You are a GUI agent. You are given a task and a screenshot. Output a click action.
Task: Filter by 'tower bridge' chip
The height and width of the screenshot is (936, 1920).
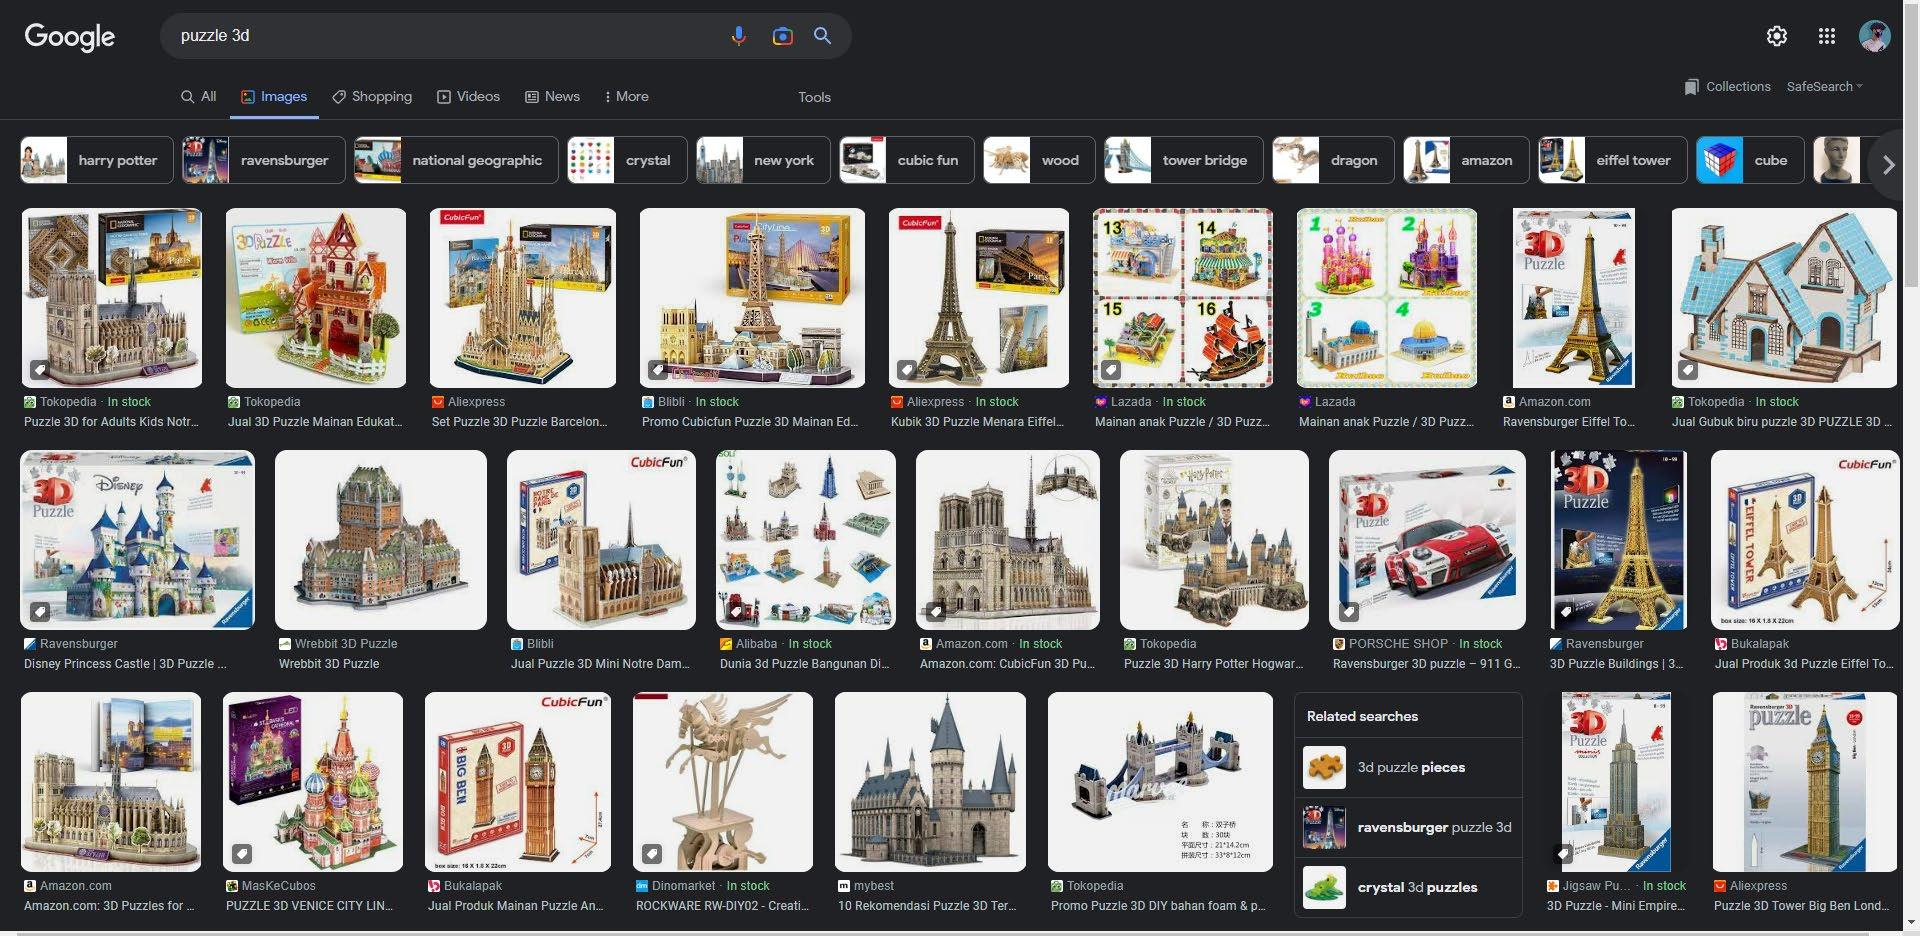coord(1184,160)
